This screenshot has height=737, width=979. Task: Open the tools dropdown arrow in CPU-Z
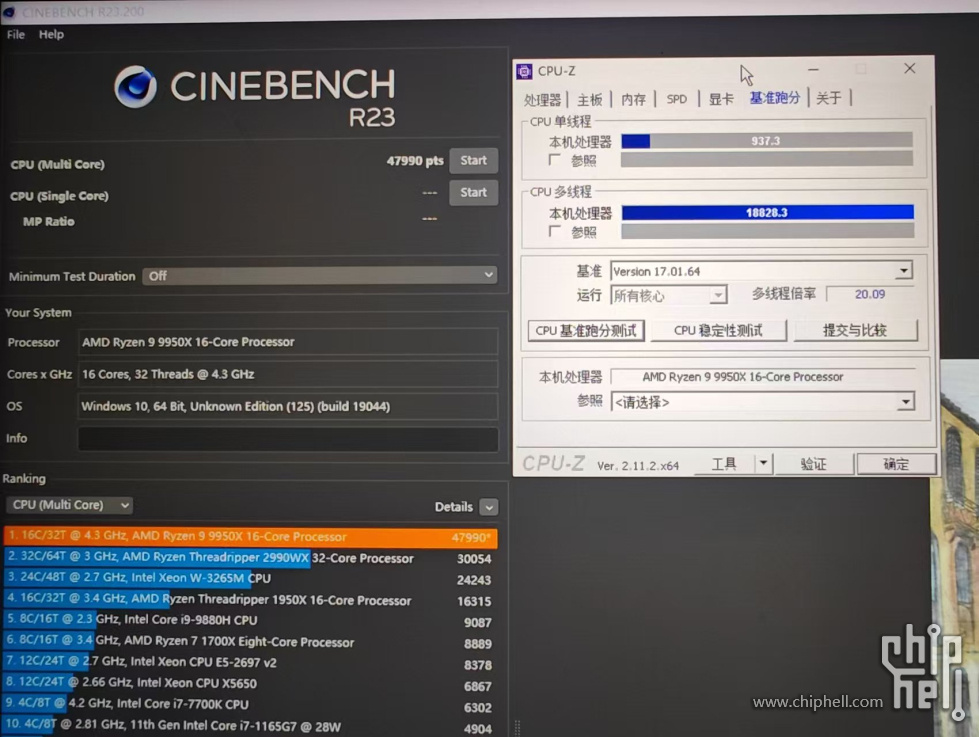tap(763, 463)
